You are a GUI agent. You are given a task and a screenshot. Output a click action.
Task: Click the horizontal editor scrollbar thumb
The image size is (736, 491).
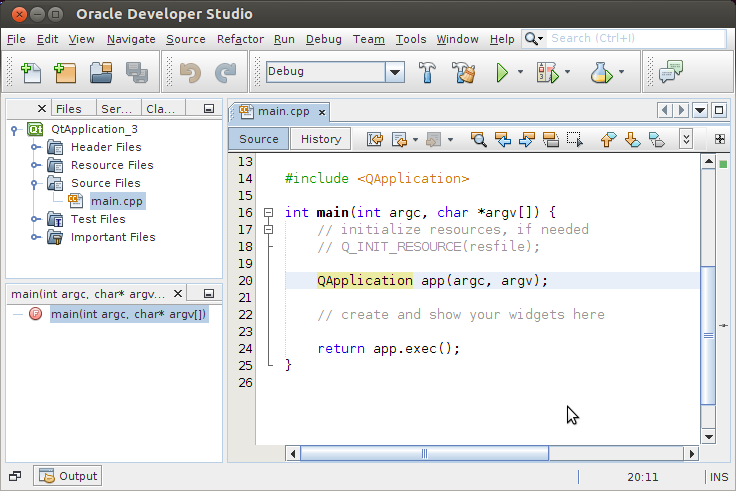[424, 453]
